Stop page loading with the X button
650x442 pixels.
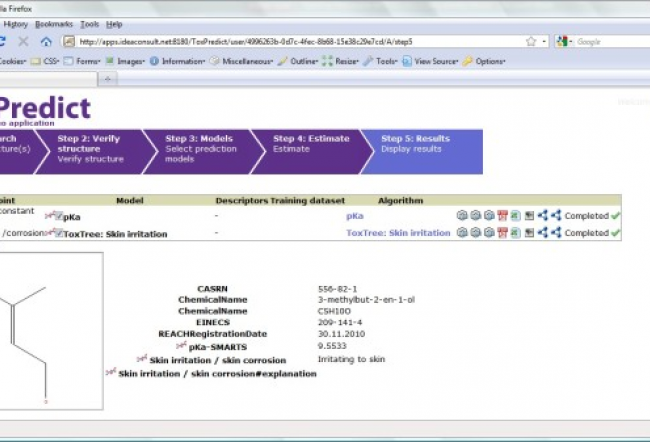click(23, 41)
